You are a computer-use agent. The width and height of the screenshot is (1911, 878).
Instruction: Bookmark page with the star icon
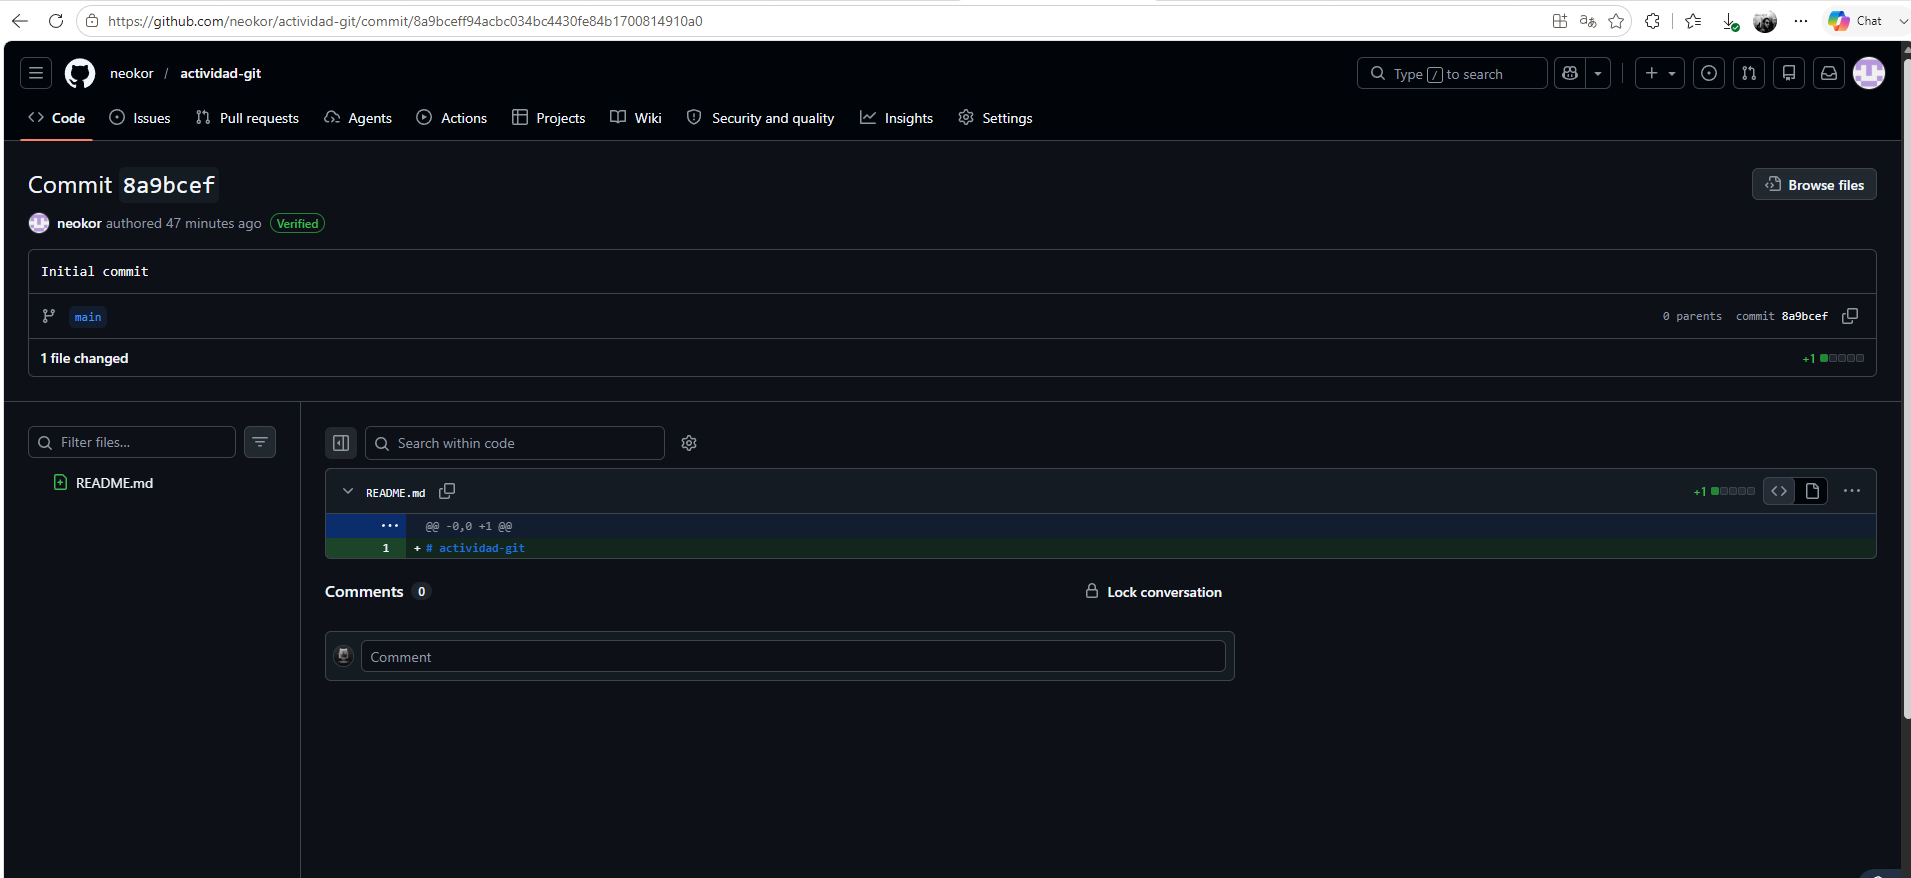(1616, 21)
